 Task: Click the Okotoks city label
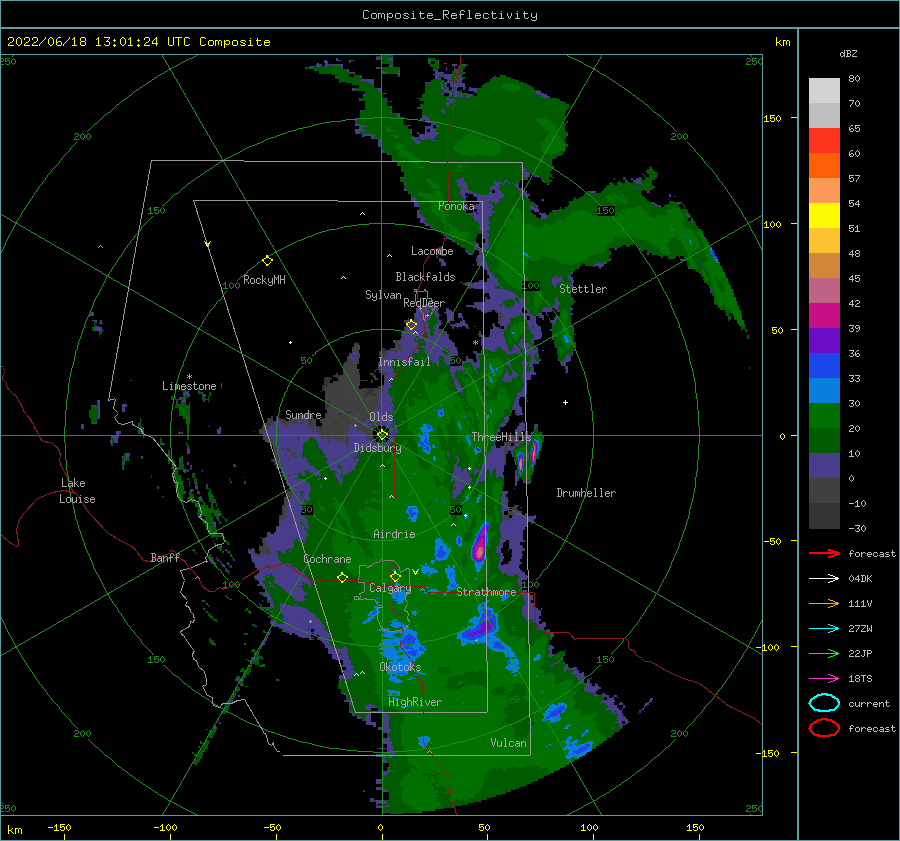pos(400,667)
